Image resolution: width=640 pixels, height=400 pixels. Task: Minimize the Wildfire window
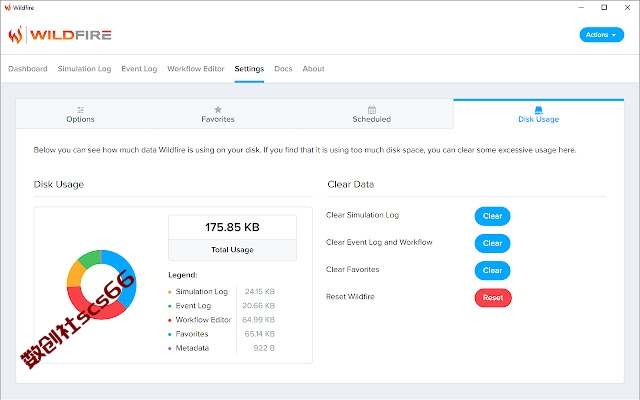[581, 7]
